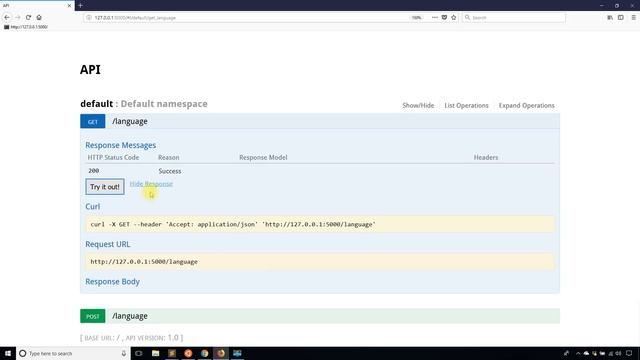Image resolution: width=640 pixels, height=360 pixels.
Task: Go back with the browser back arrow
Action: pyautogui.click(x=7, y=18)
